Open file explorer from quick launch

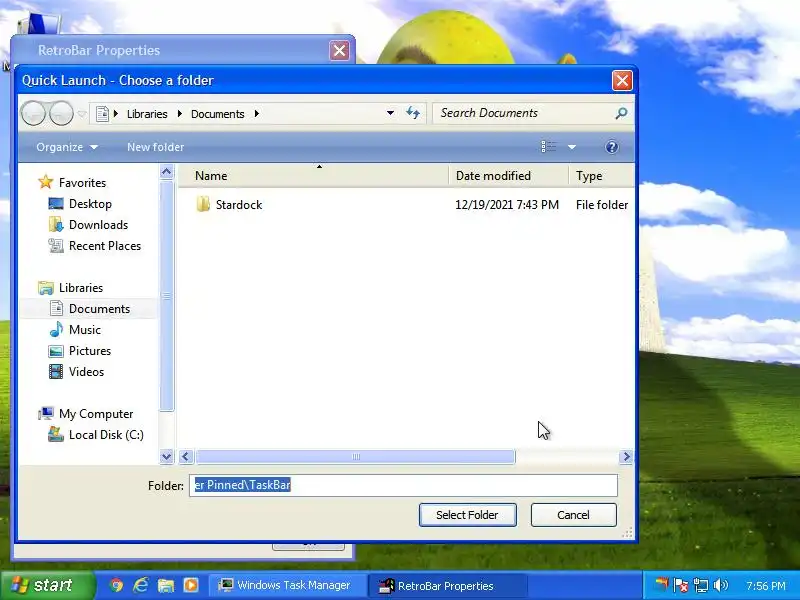click(x=166, y=585)
